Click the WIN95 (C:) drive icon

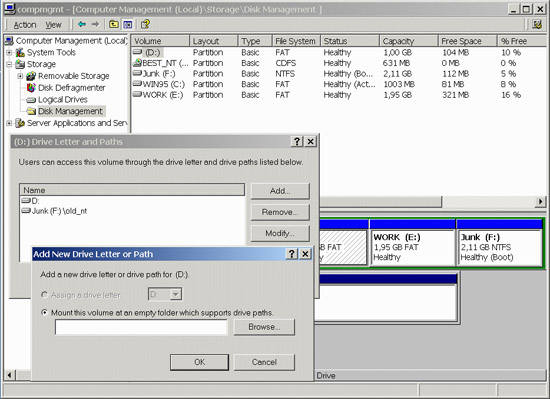[x=137, y=84]
